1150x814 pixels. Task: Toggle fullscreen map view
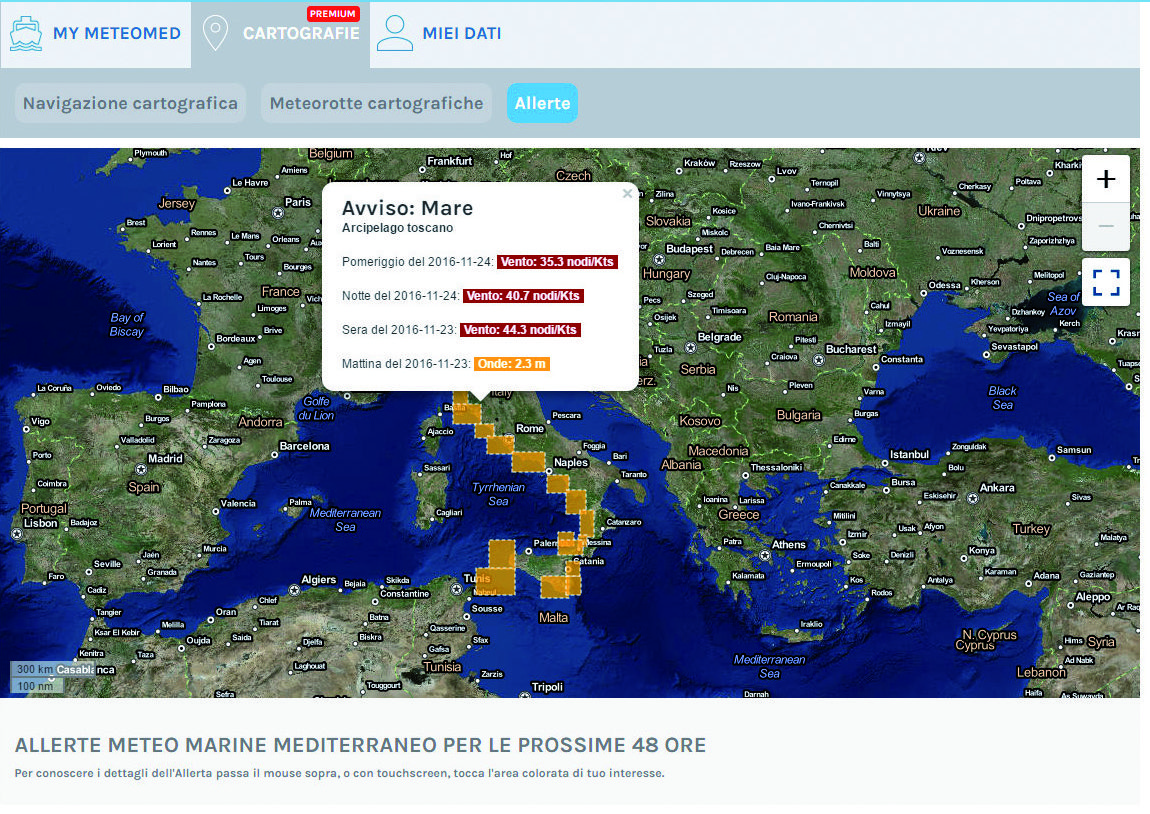click(1106, 282)
